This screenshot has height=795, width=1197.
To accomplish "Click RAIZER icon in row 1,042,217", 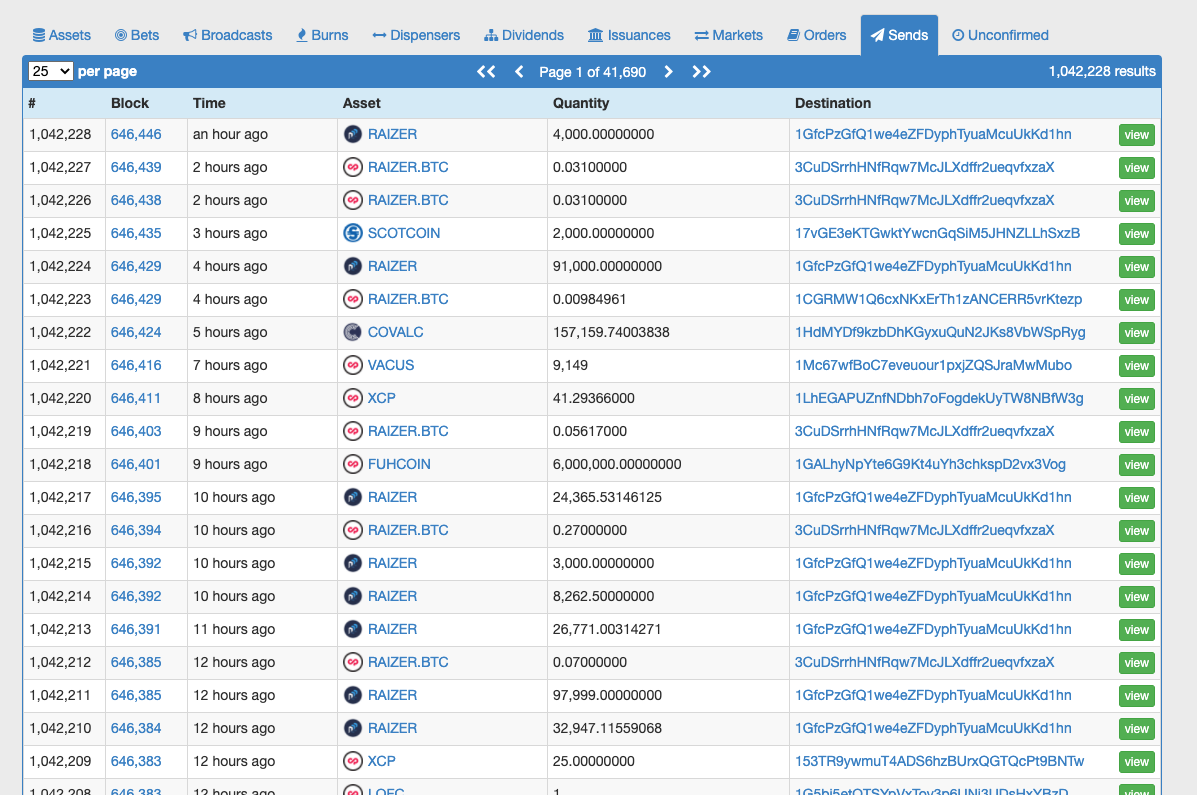I will point(353,497).
